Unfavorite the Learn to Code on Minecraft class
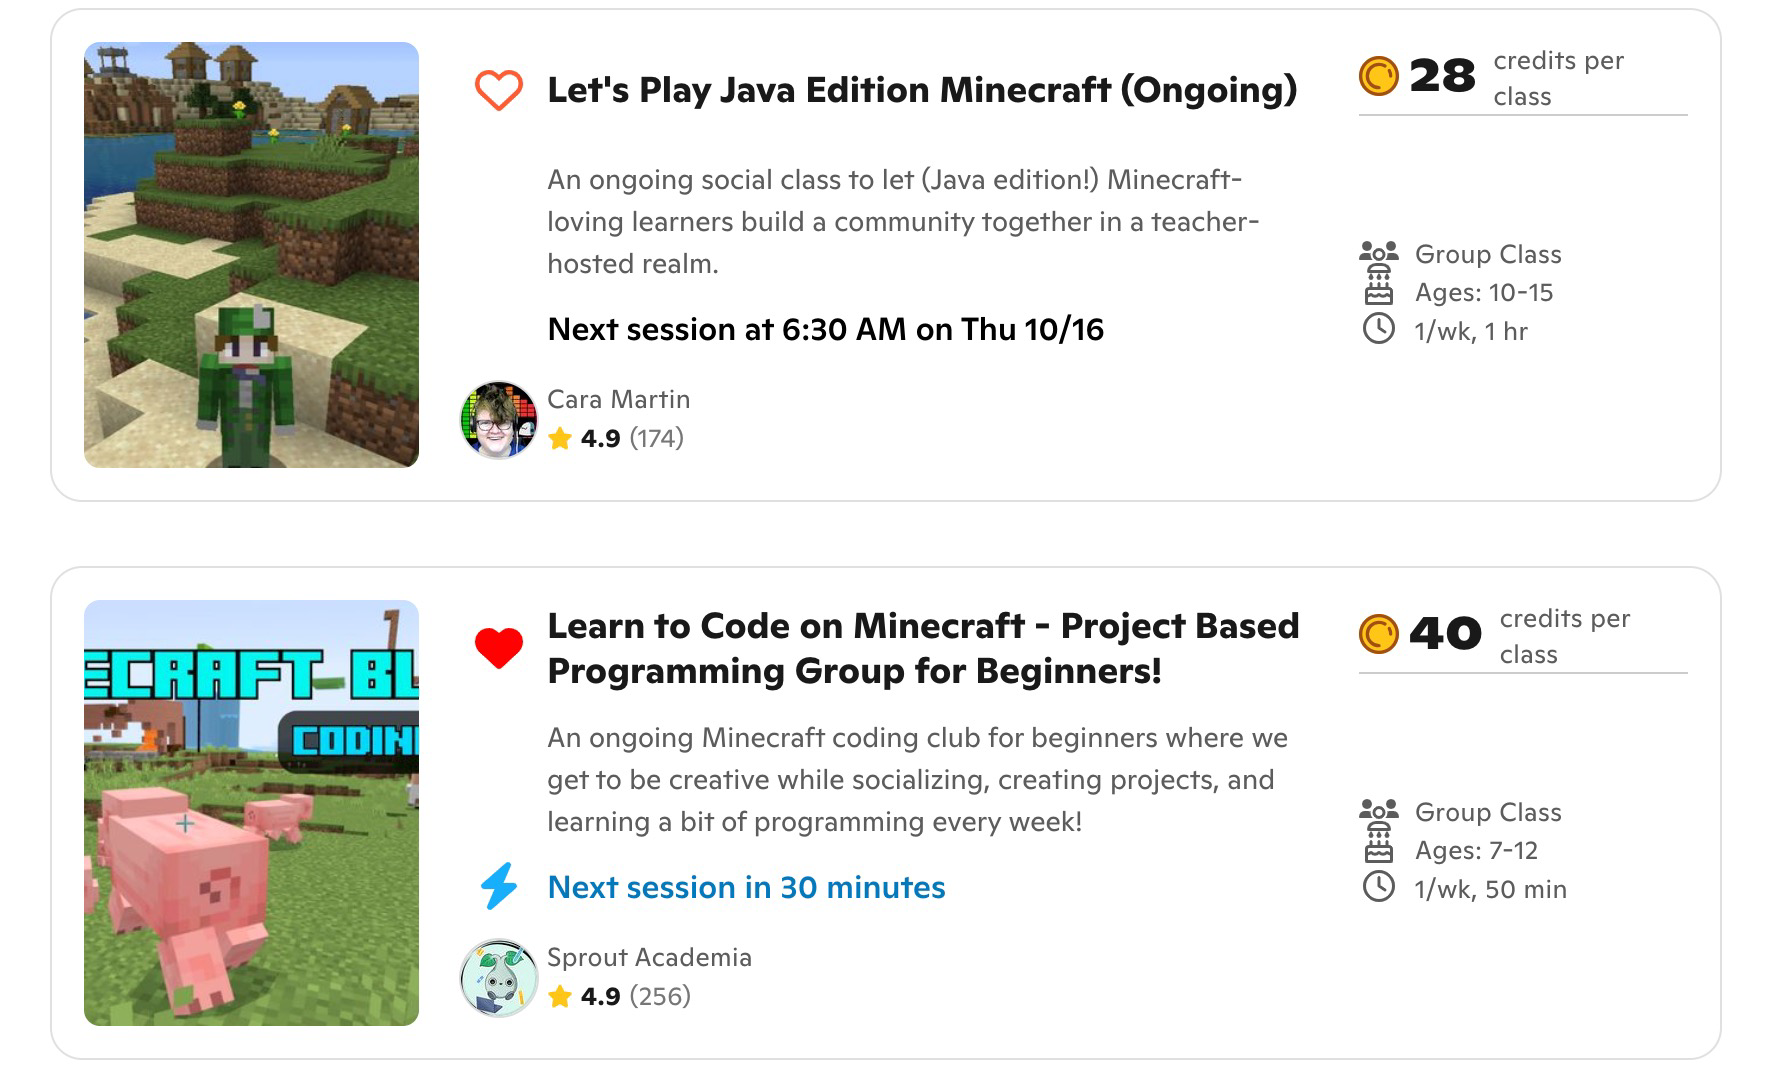This screenshot has width=1768, height=1080. [x=498, y=648]
